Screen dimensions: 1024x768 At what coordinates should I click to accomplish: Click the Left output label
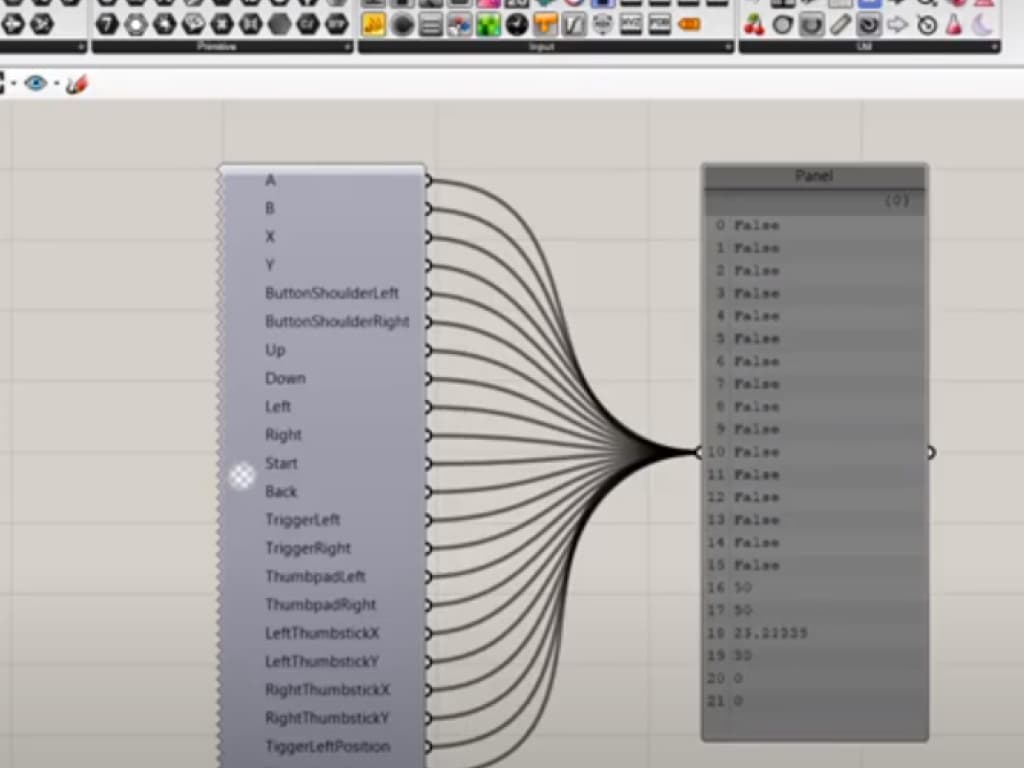(278, 406)
